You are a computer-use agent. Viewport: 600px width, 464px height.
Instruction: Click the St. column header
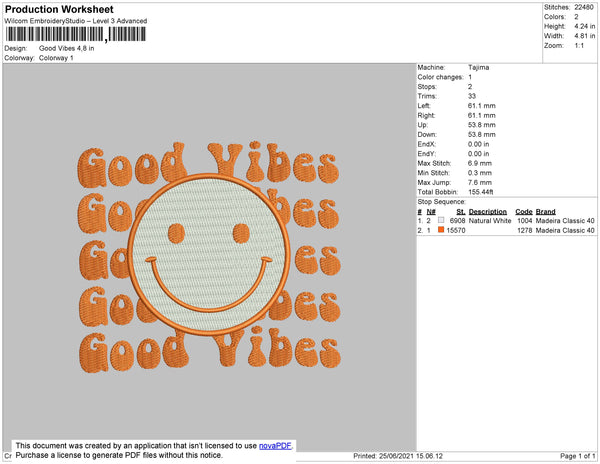(x=460, y=211)
